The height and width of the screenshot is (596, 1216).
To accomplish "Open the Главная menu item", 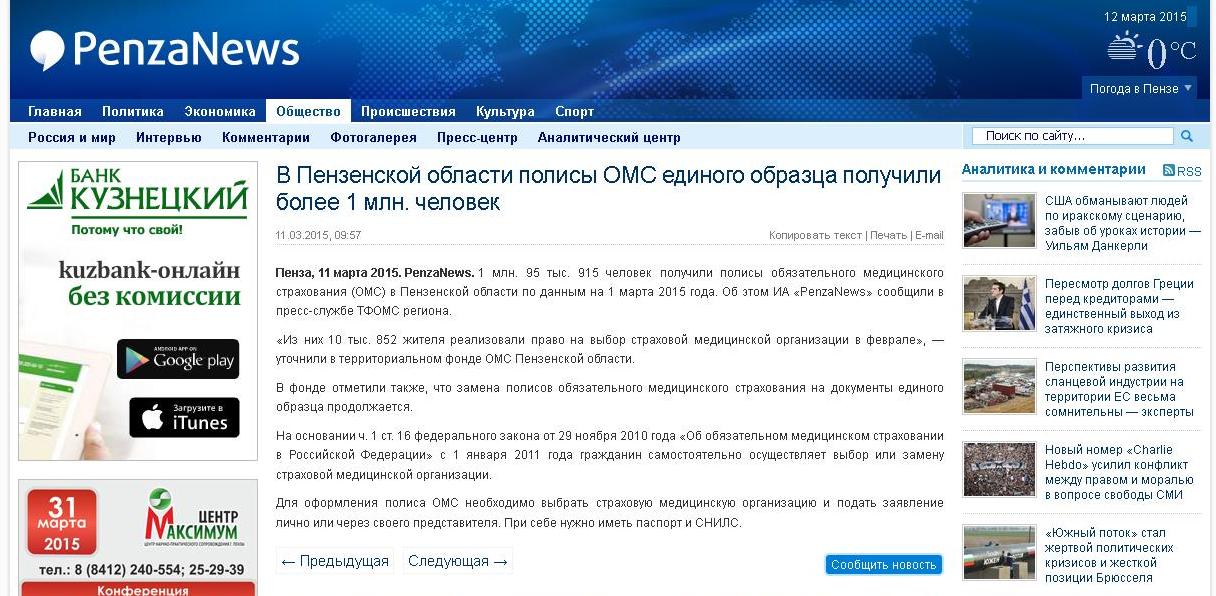I will point(55,111).
